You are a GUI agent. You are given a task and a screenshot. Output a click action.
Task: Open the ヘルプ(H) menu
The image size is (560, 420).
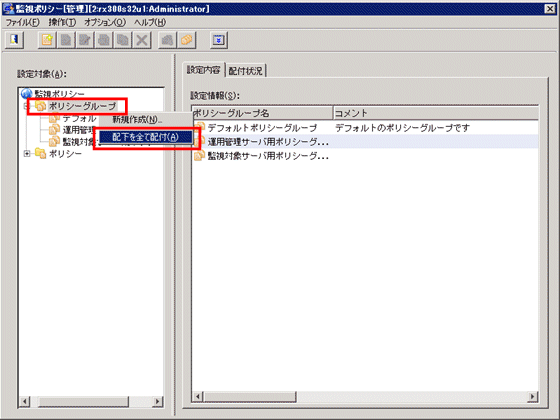tap(150, 22)
